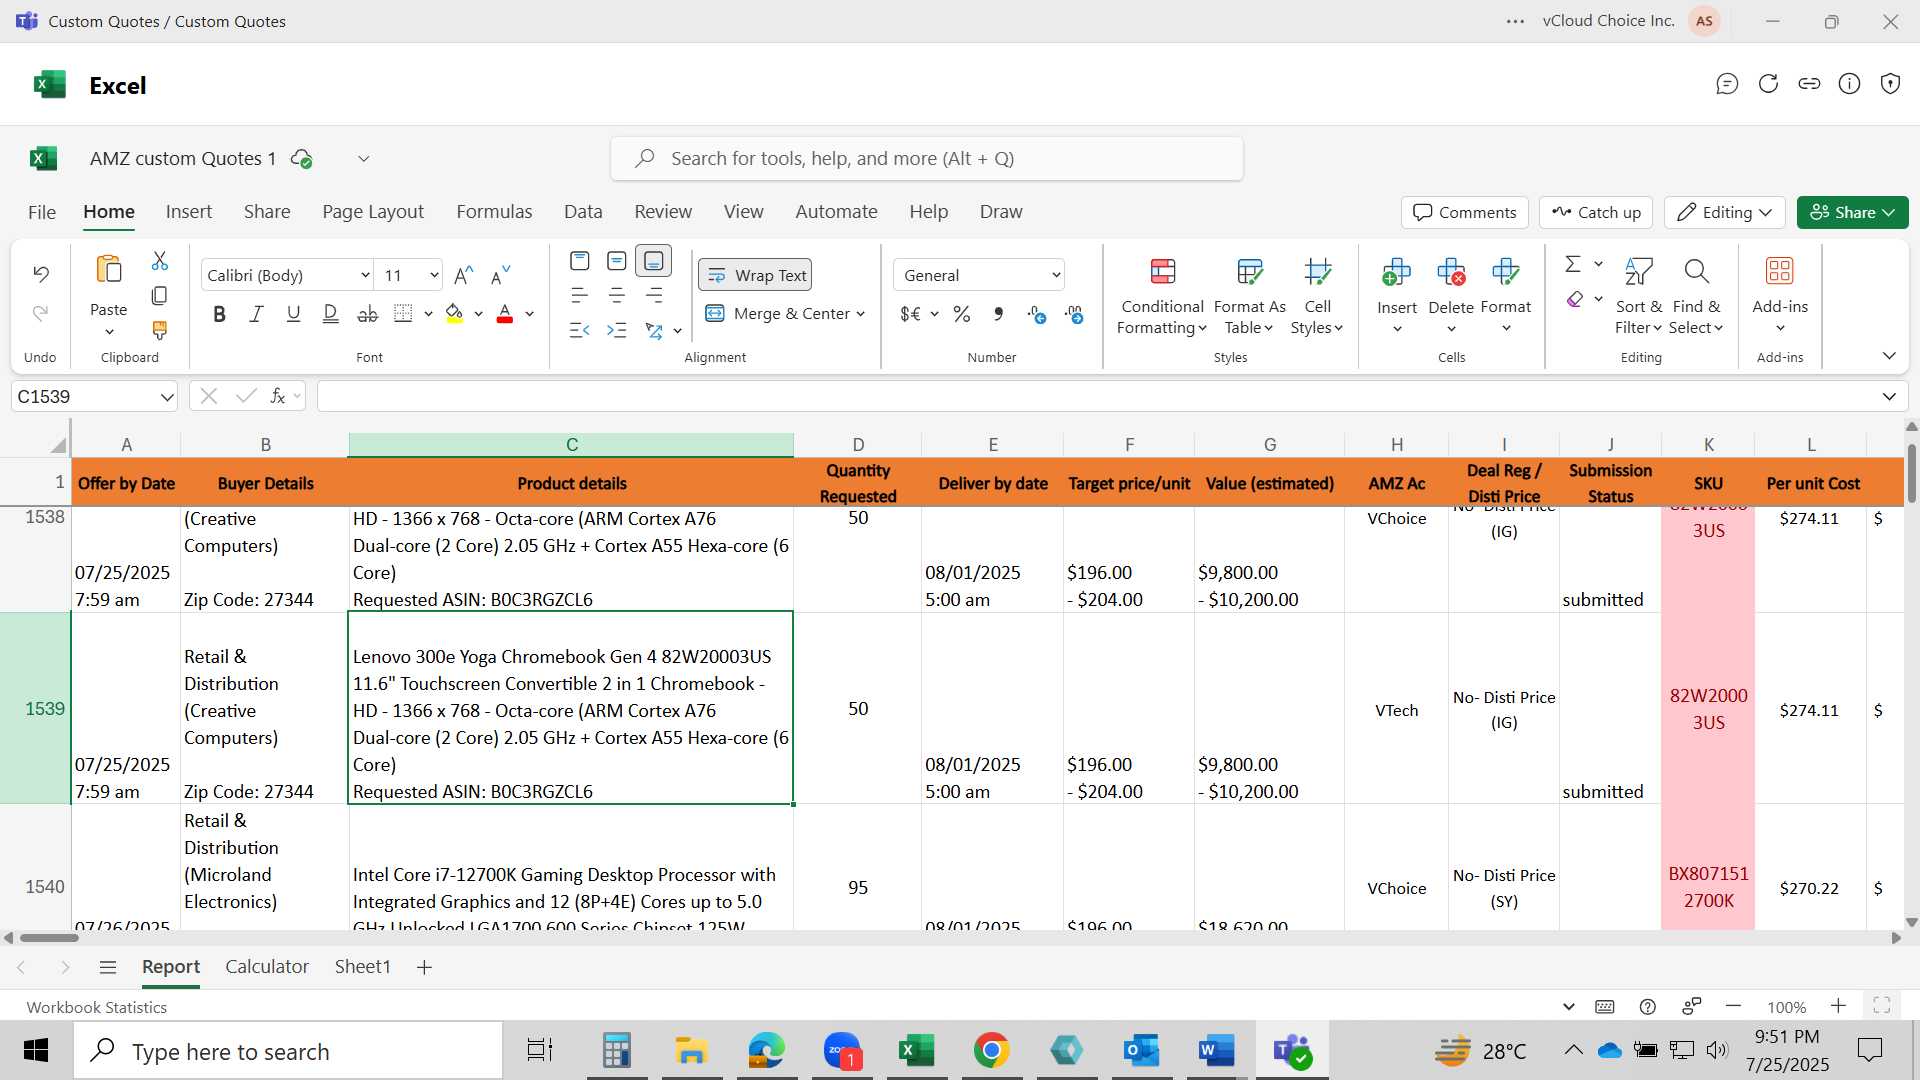Toggle Wrap Text option
Image resolution: width=1920 pixels, height=1080 pixels.
(x=755, y=275)
